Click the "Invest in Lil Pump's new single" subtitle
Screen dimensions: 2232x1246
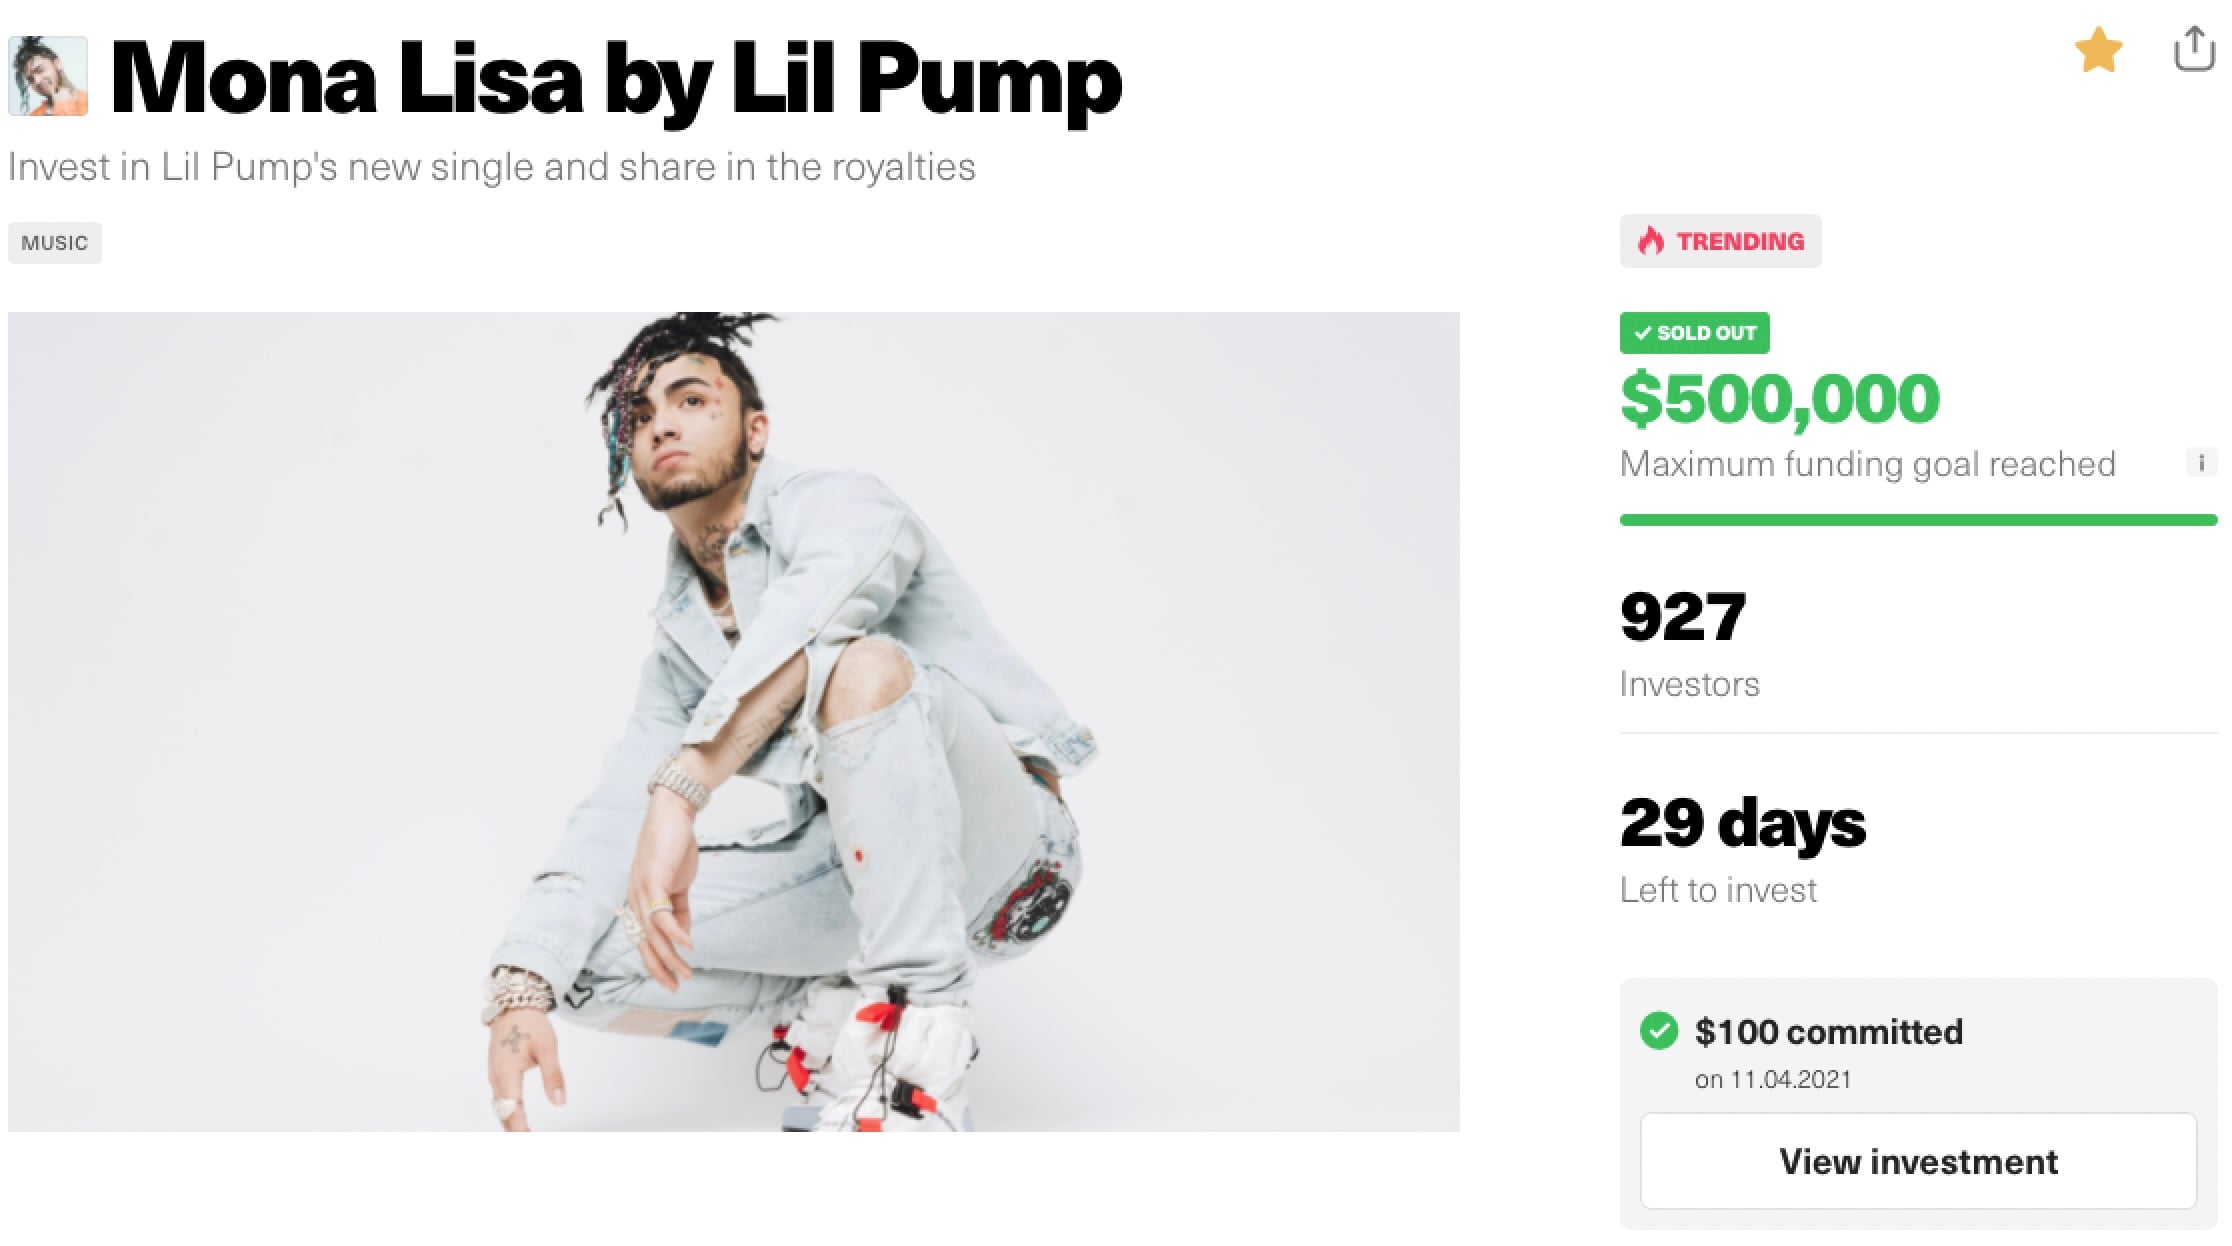pos(491,167)
